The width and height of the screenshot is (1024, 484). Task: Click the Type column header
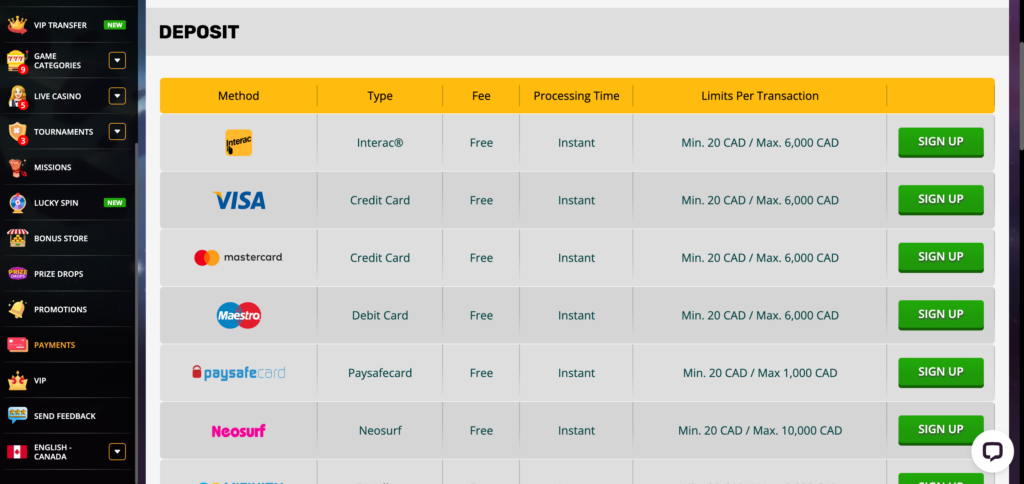click(380, 96)
